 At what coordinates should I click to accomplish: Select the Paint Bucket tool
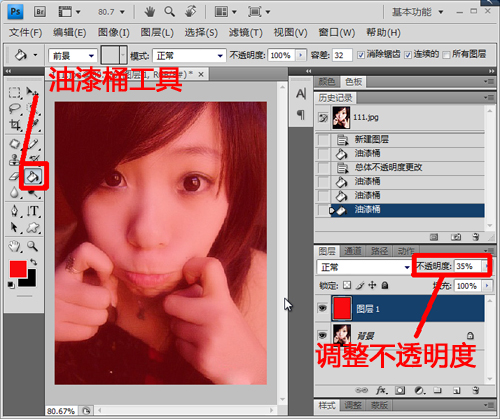pos(33,176)
